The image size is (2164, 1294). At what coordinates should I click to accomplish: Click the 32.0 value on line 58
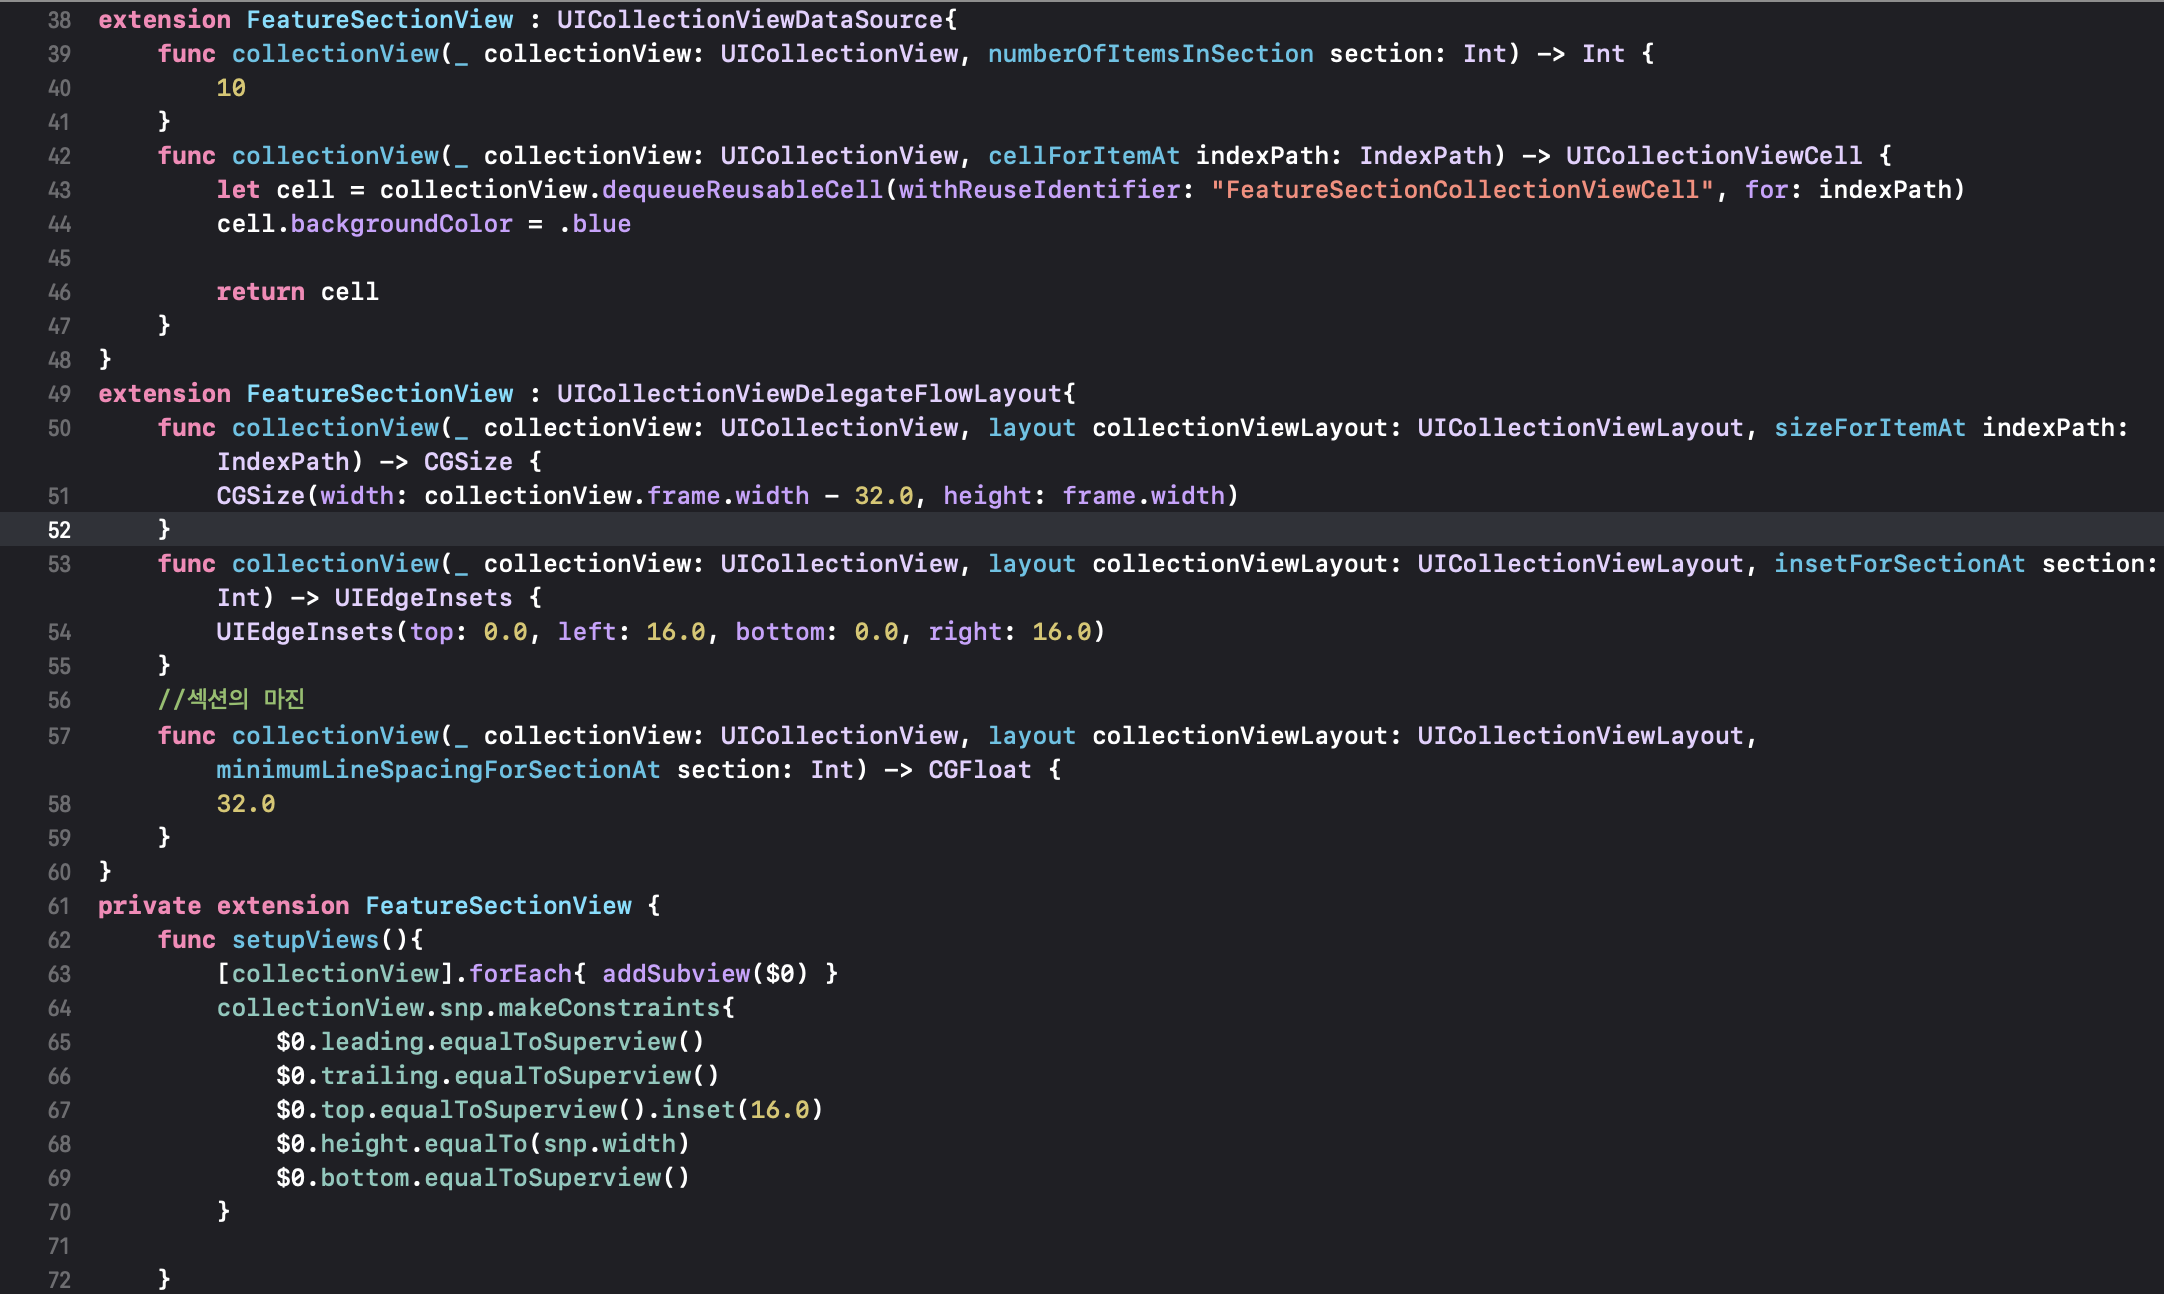pos(245,804)
